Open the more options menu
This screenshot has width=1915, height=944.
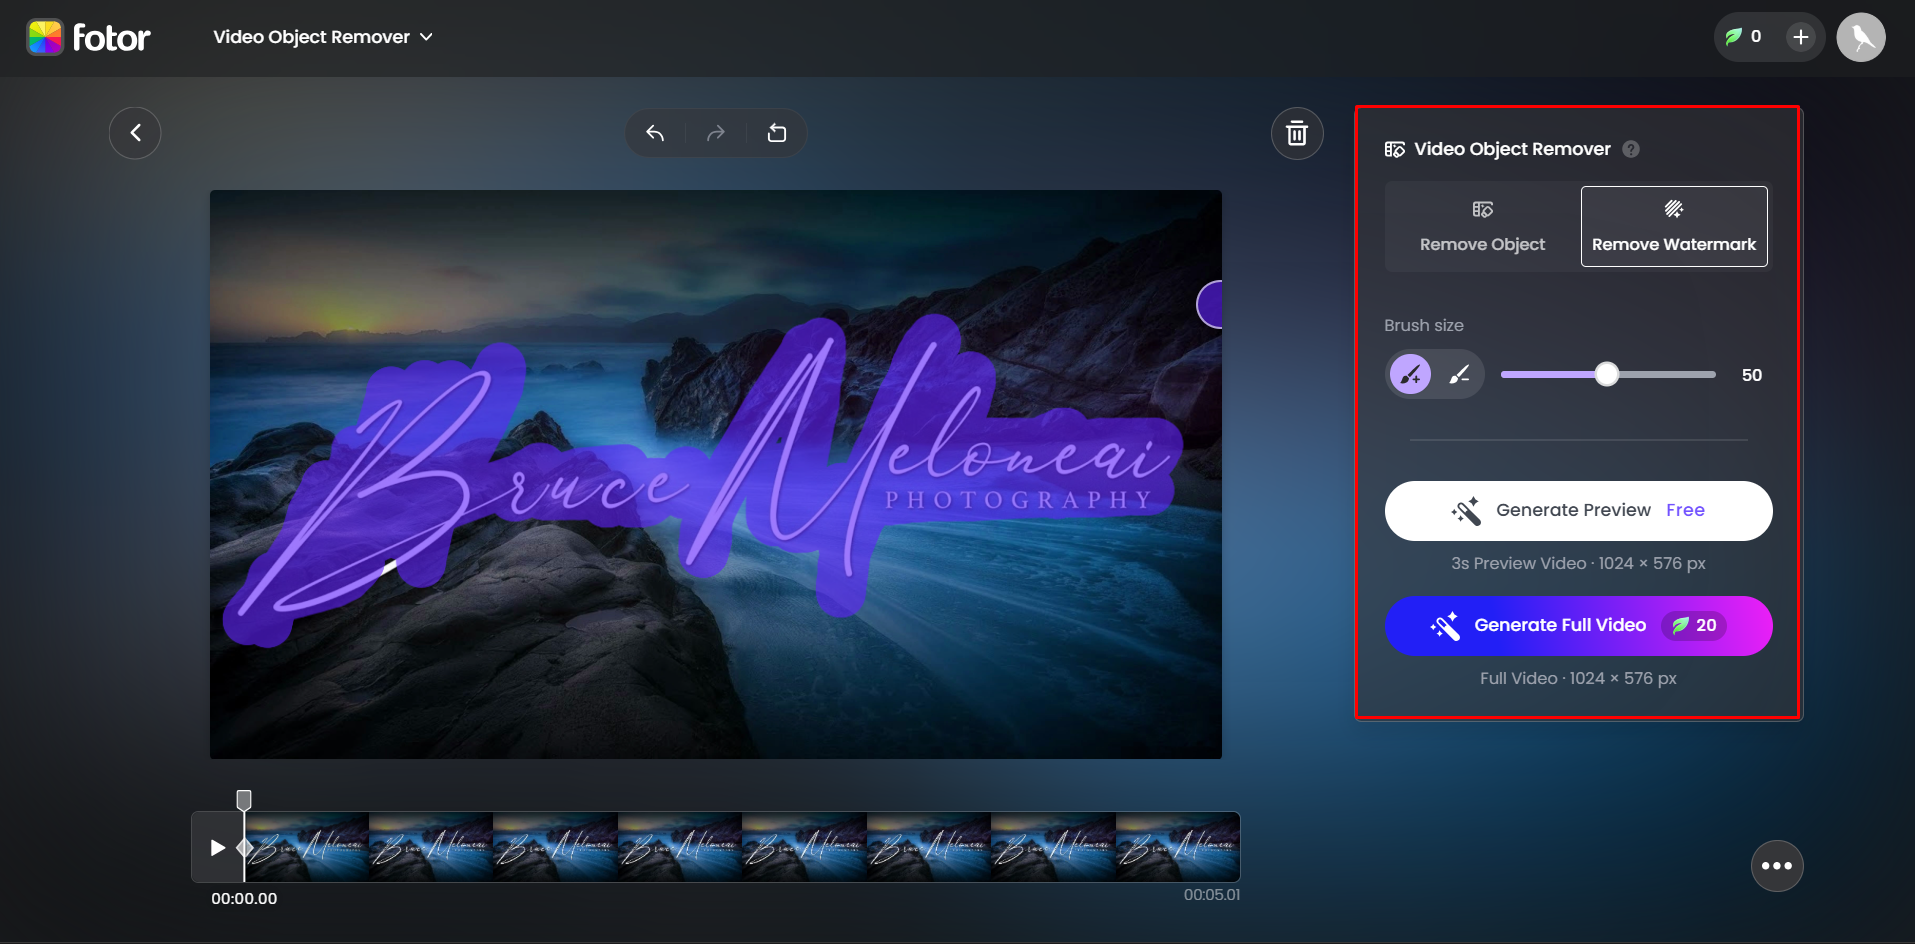tap(1776, 866)
